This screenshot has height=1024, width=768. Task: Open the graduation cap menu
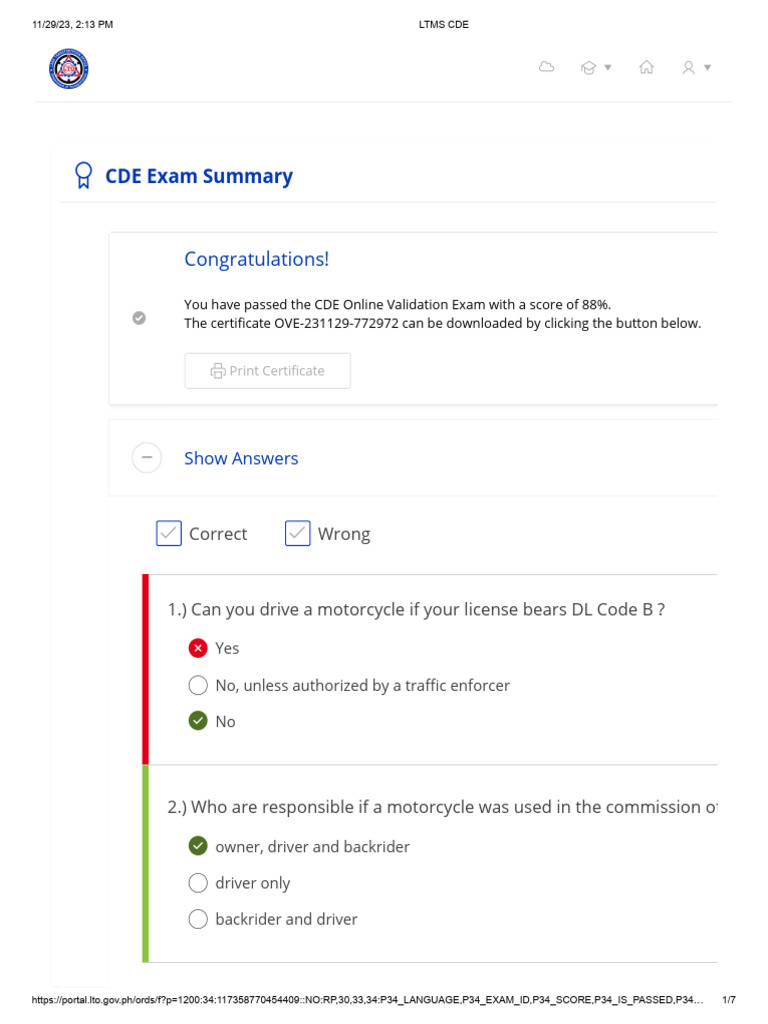595,68
